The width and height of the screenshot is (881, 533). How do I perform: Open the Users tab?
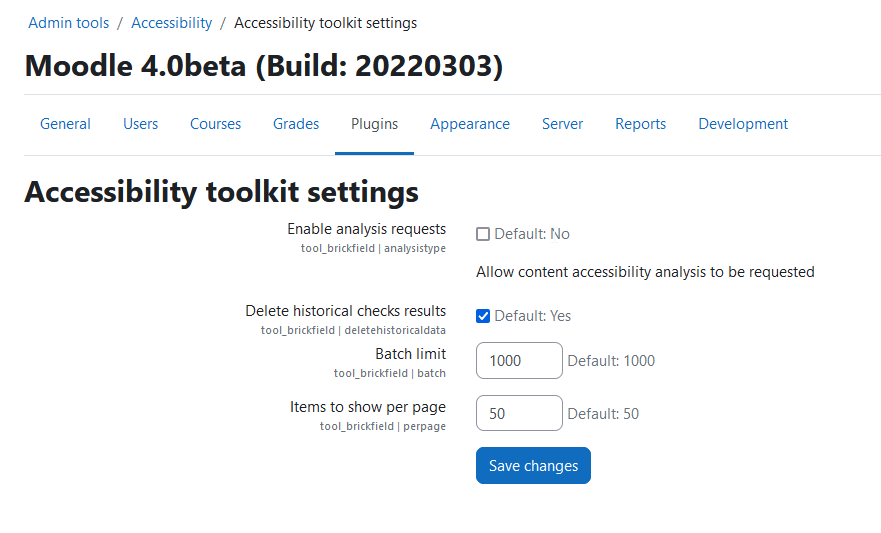coord(140,124)
